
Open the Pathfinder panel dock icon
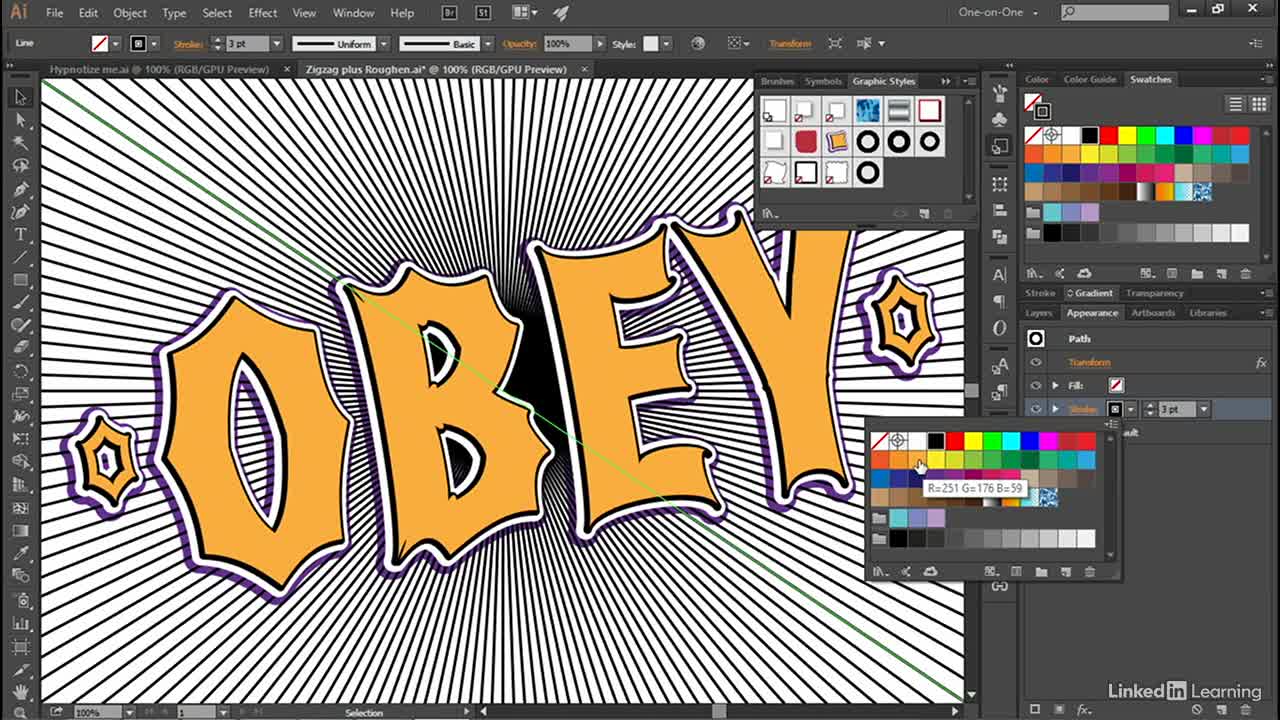coord(1000,238)
